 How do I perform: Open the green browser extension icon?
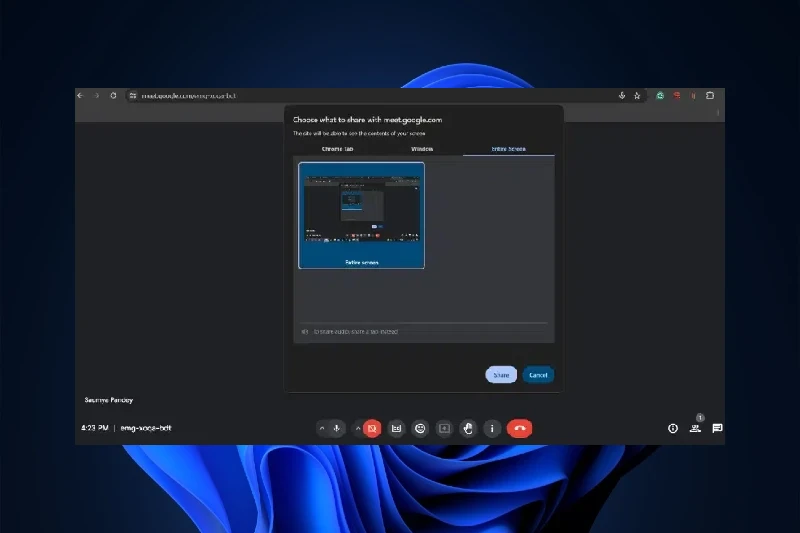(660, 95)
